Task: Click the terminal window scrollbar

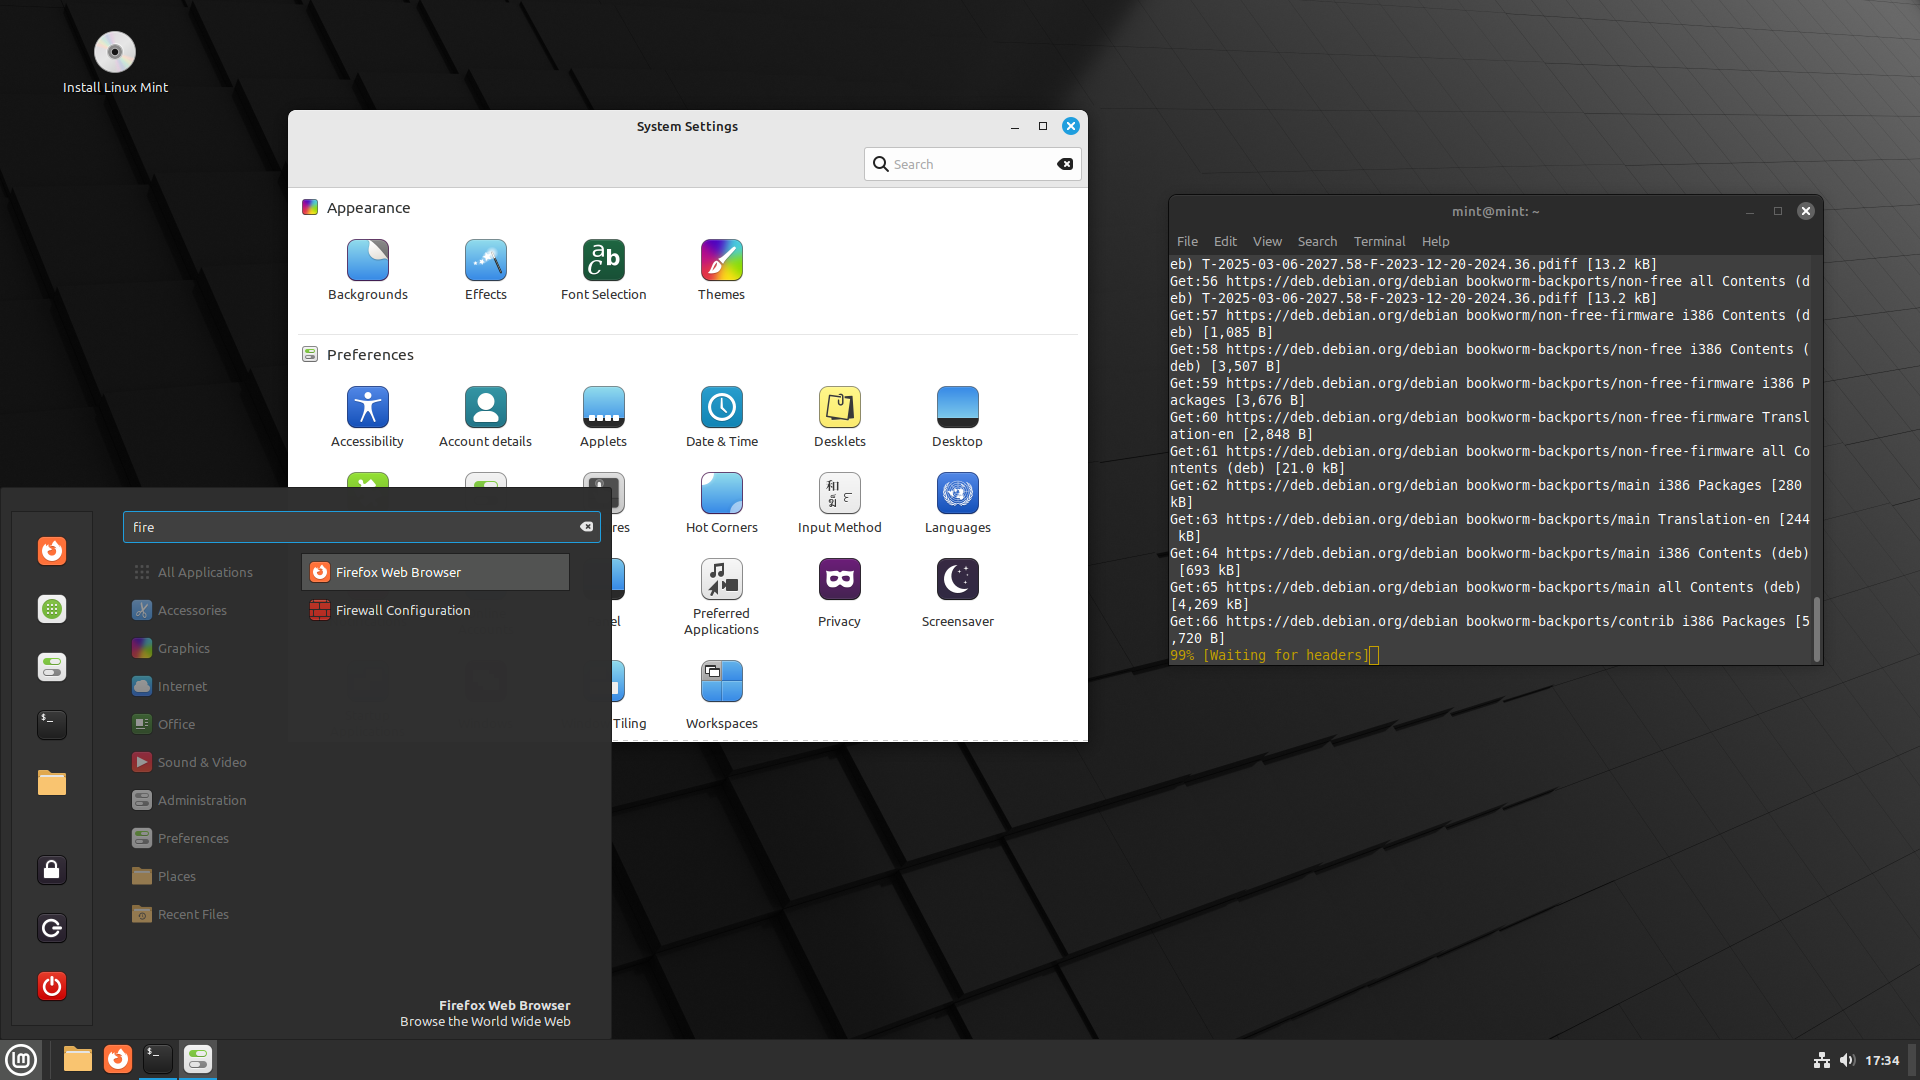Action: [x=1816, y=628]
